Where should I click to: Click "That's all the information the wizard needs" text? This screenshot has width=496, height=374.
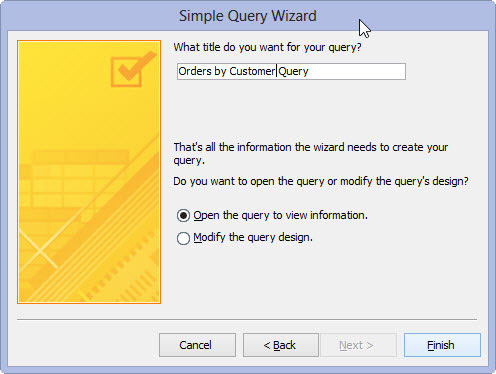coord(311,154)
